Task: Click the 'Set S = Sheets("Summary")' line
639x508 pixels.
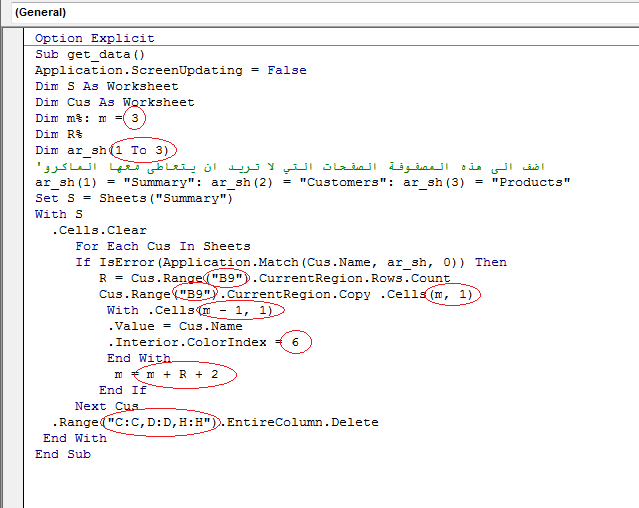Action: tap(134, 198)
